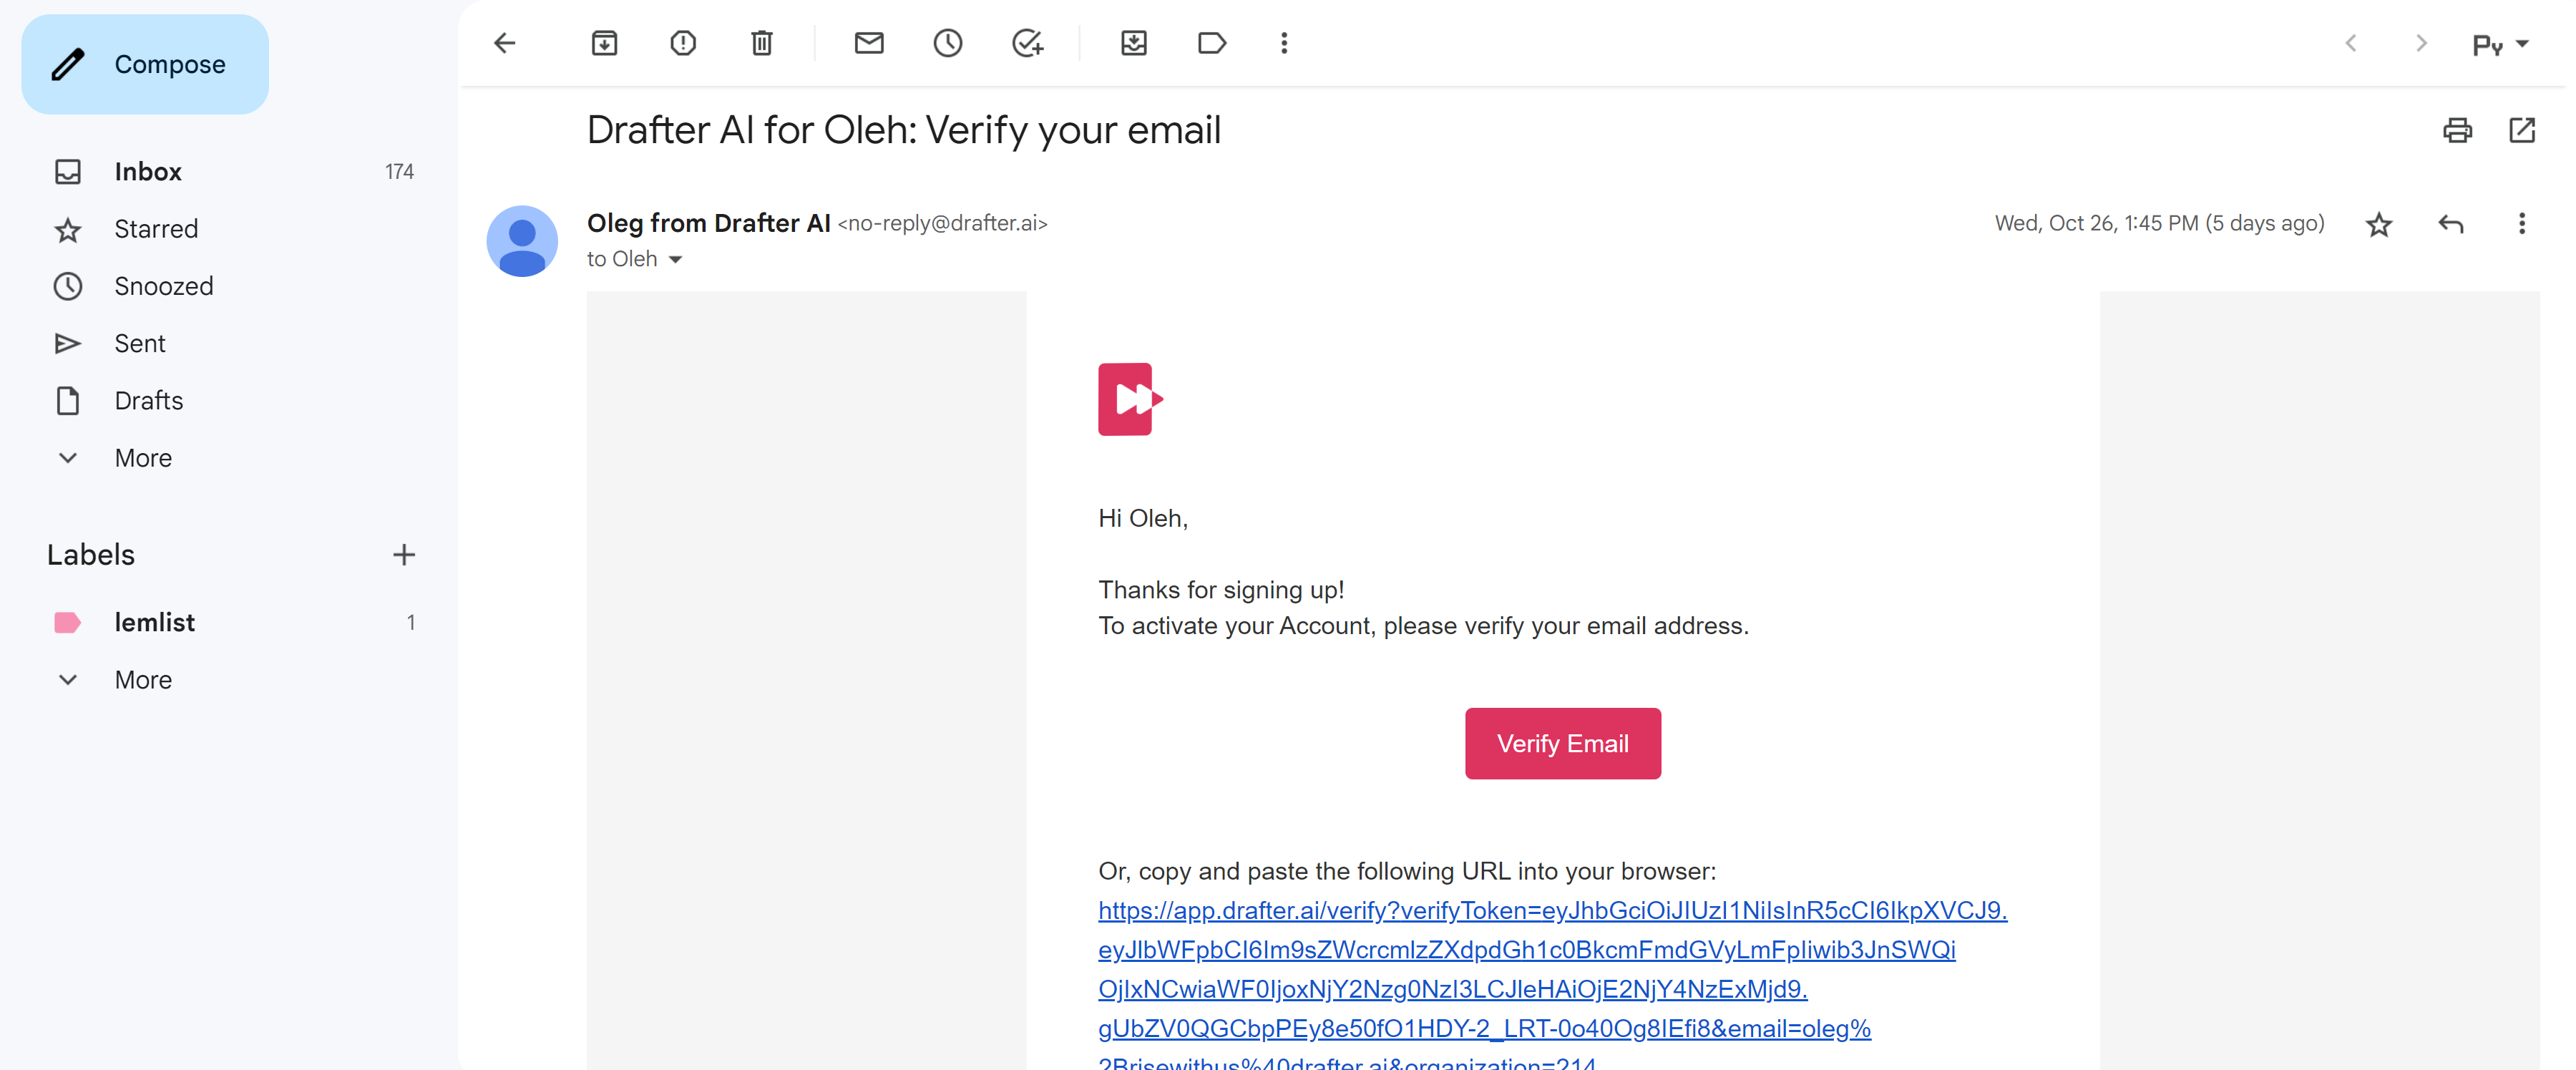The width and height of the screenshot is (2576, 1070).
Task: Go to the Sent folder
Action: tap(140, 344)
